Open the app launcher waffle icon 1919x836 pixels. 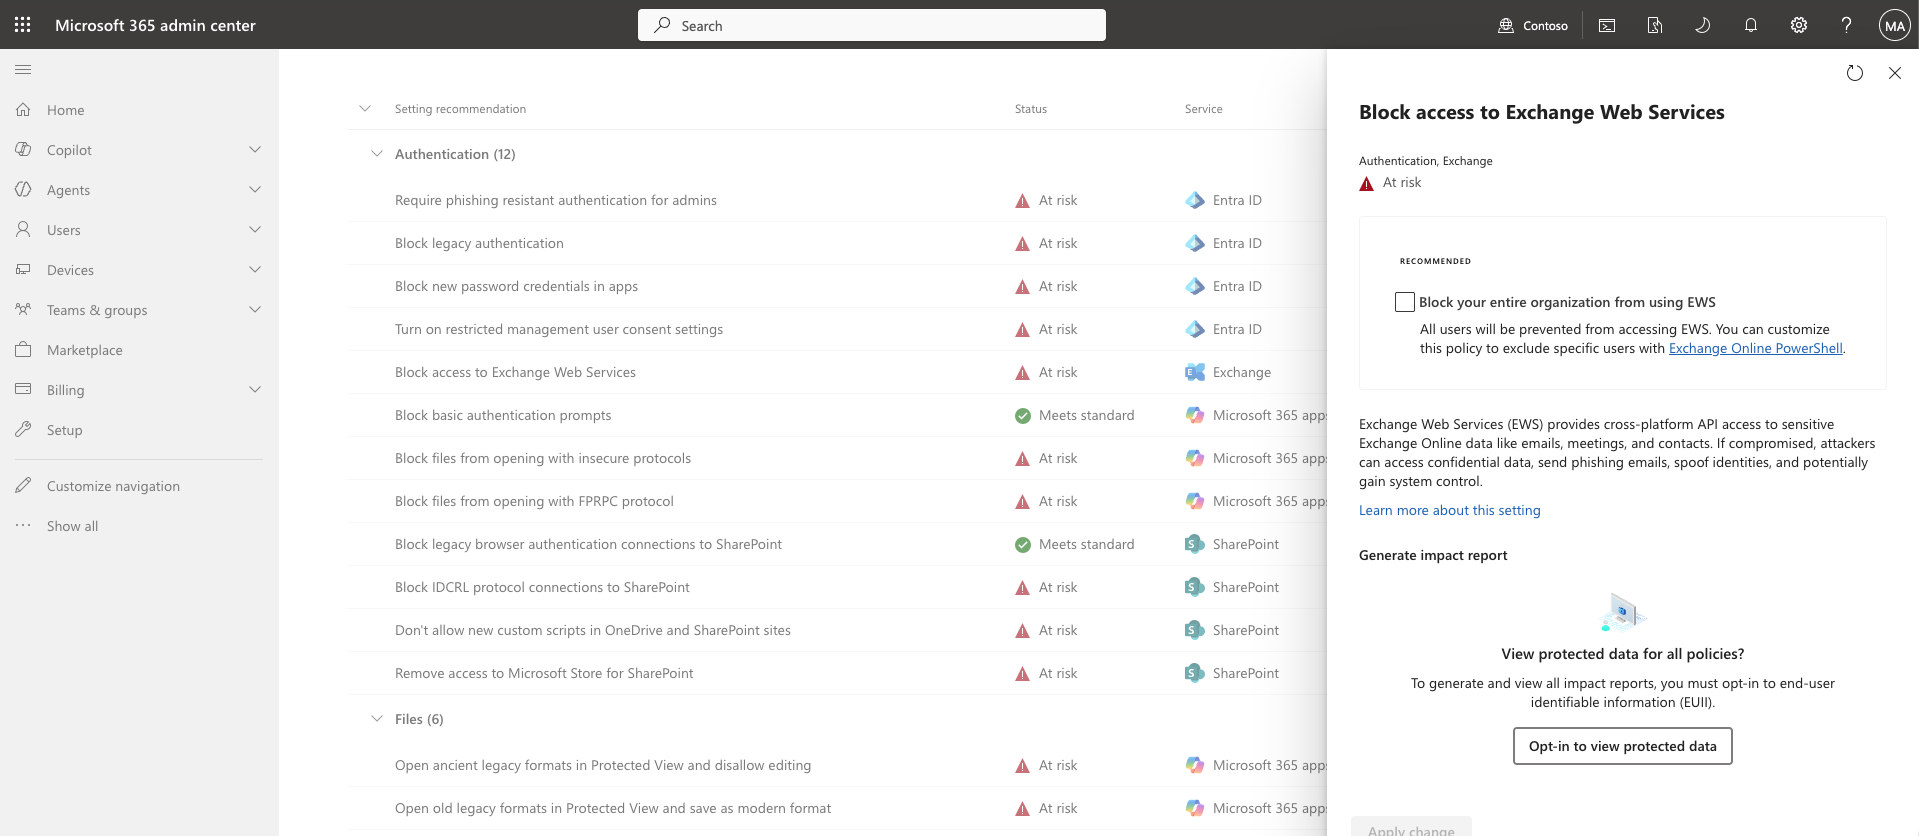pyautogui.click(x=23, y=25)
